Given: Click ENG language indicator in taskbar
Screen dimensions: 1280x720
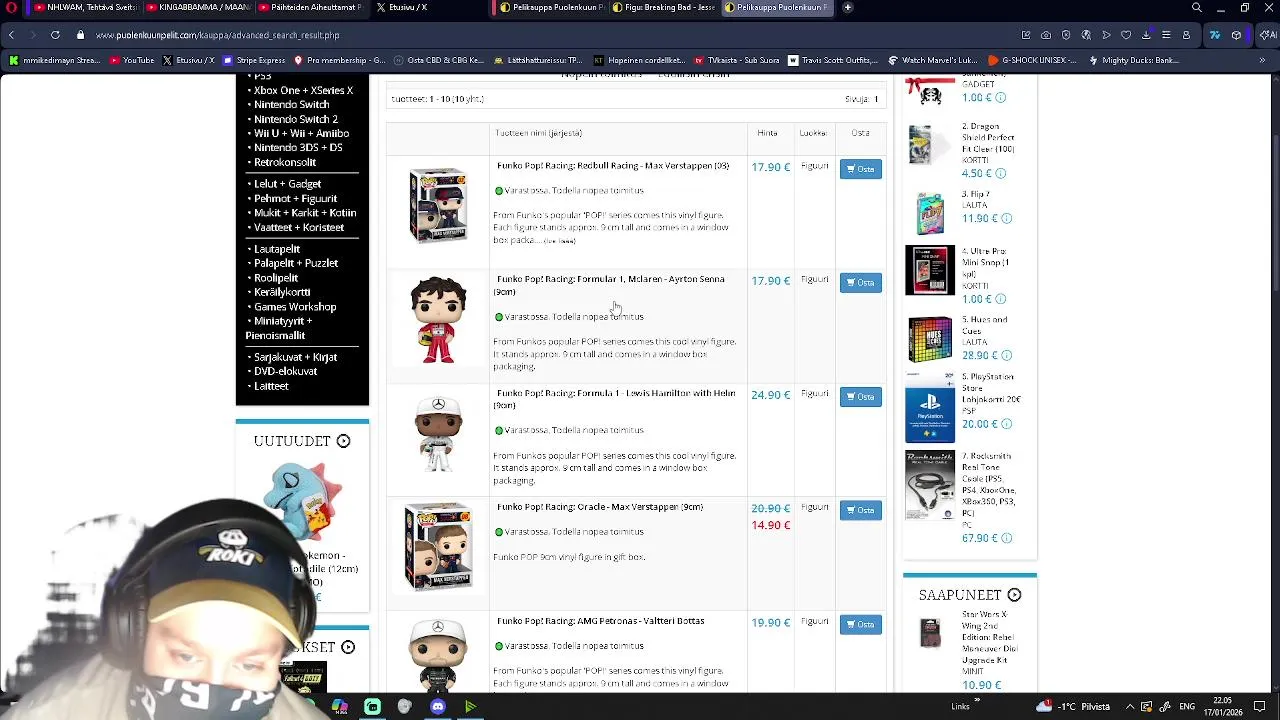Looking at the screenshot, I should 1187,707.
